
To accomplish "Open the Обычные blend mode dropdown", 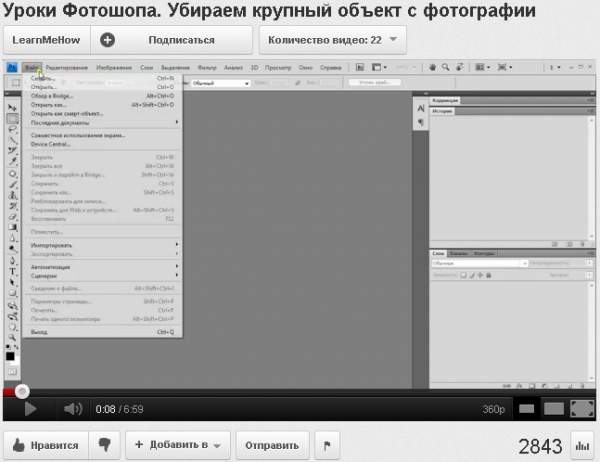I will (479, 263).
